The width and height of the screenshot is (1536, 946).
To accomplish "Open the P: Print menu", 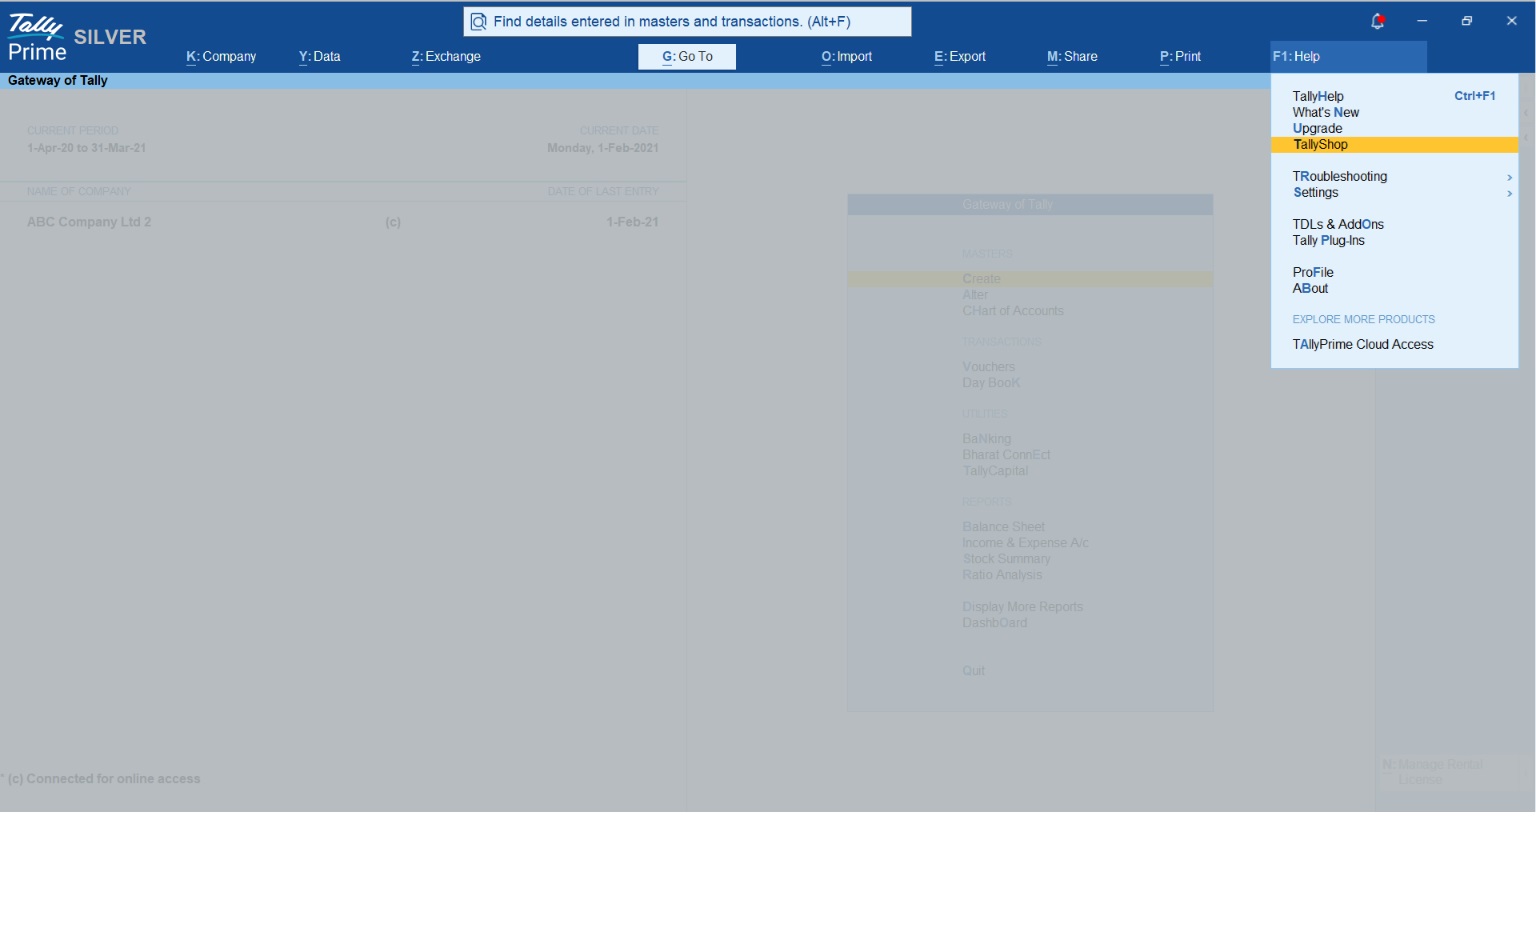I will click(1180, 57).
